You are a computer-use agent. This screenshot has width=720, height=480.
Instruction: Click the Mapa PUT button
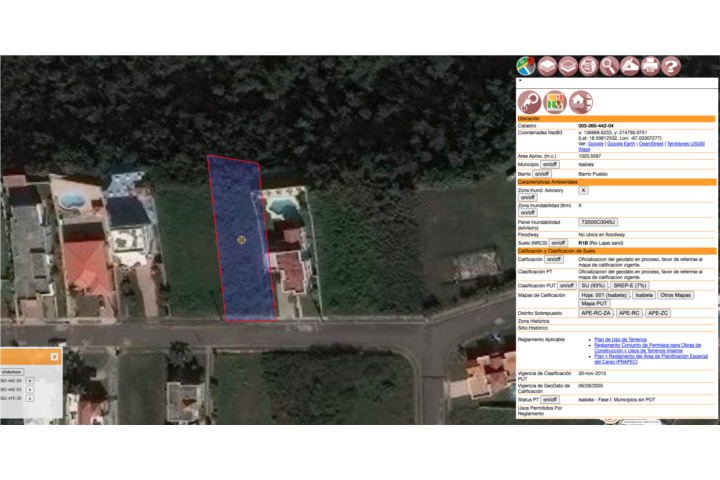[595, 304]
